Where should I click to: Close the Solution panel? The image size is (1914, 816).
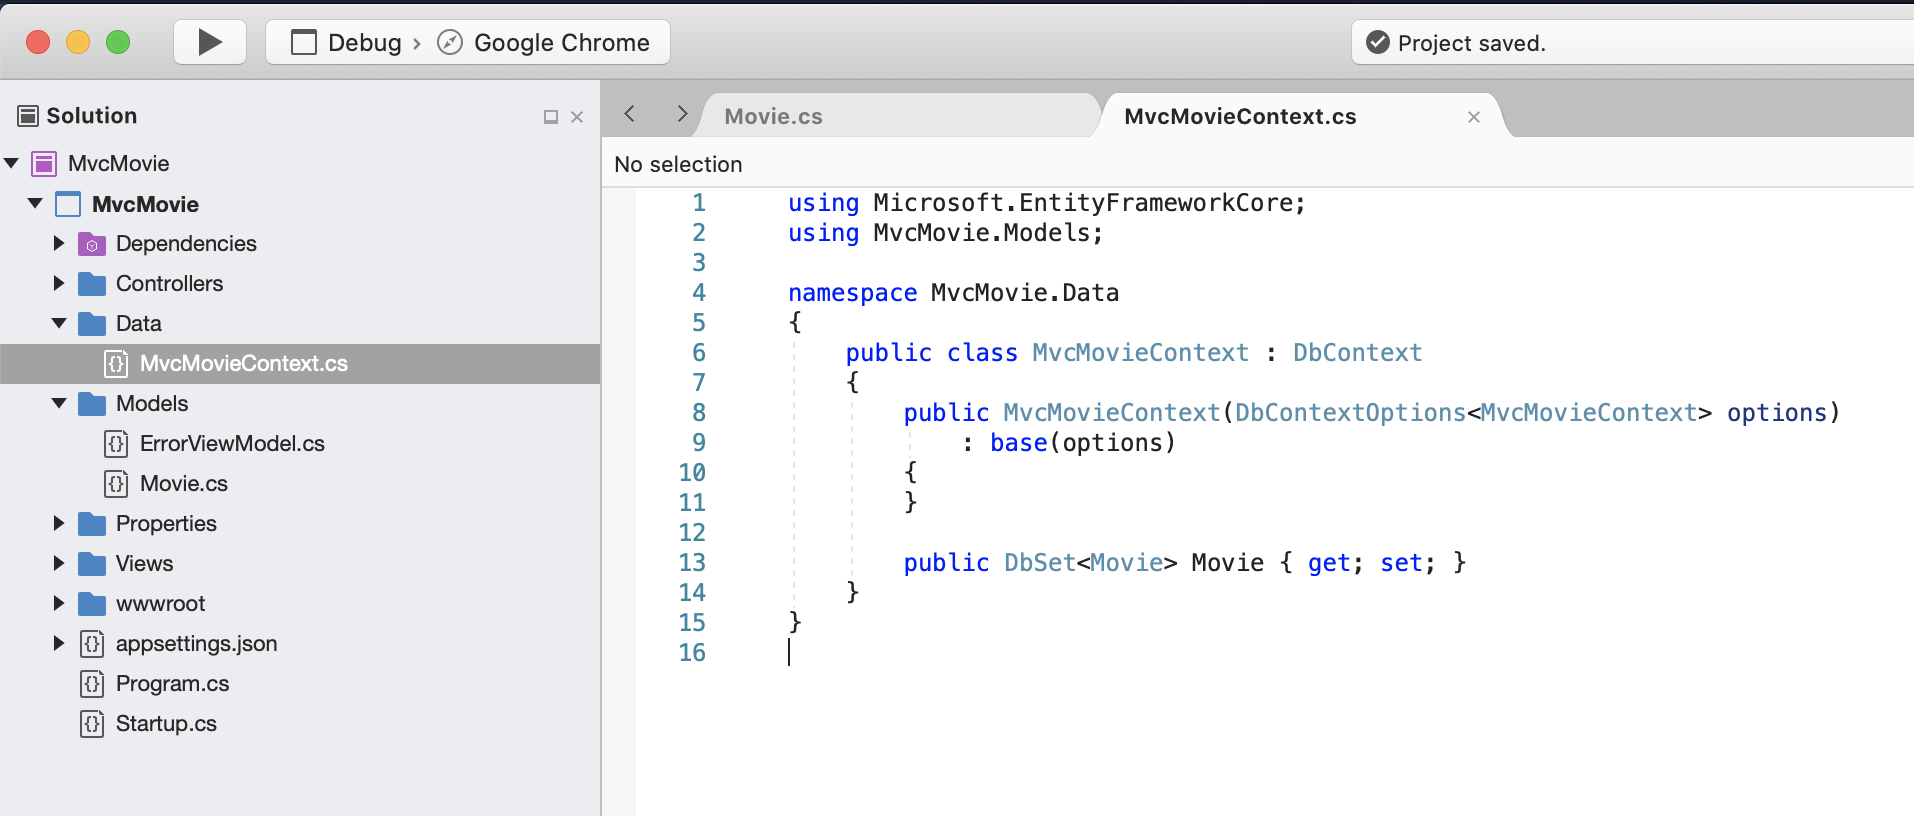pyautogui.click(x=577, y=117)
